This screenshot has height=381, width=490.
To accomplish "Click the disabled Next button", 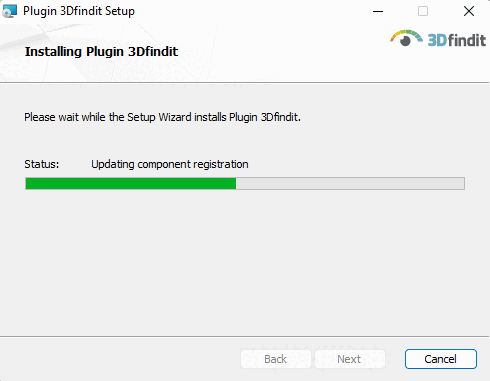I will [x=349, y=359].
